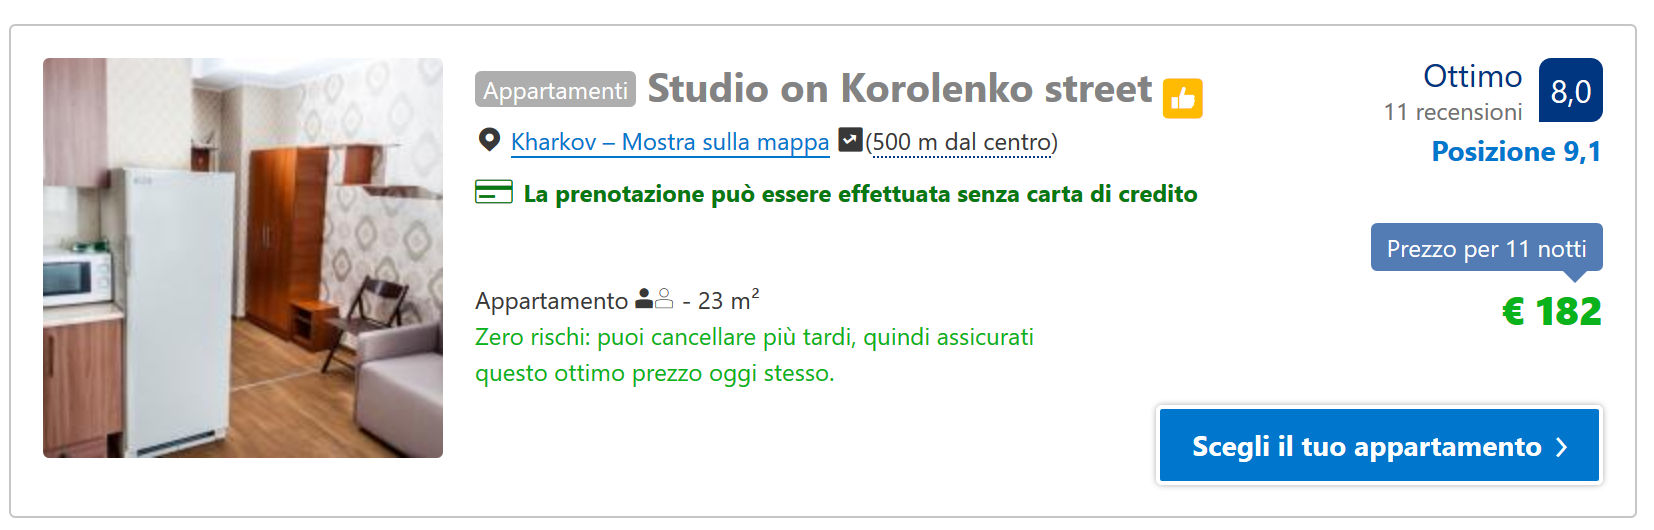1654x530 pixels.
Task: Click the icon beside the distance from centre
Action: coord(850,140)
